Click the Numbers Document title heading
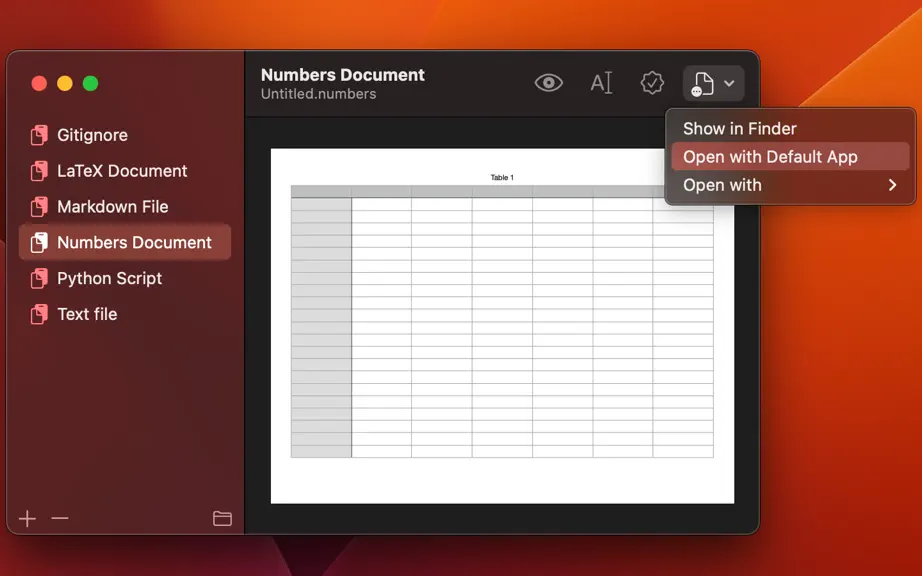This screenshot has width=922, height=576. click(x=343, y=75)
